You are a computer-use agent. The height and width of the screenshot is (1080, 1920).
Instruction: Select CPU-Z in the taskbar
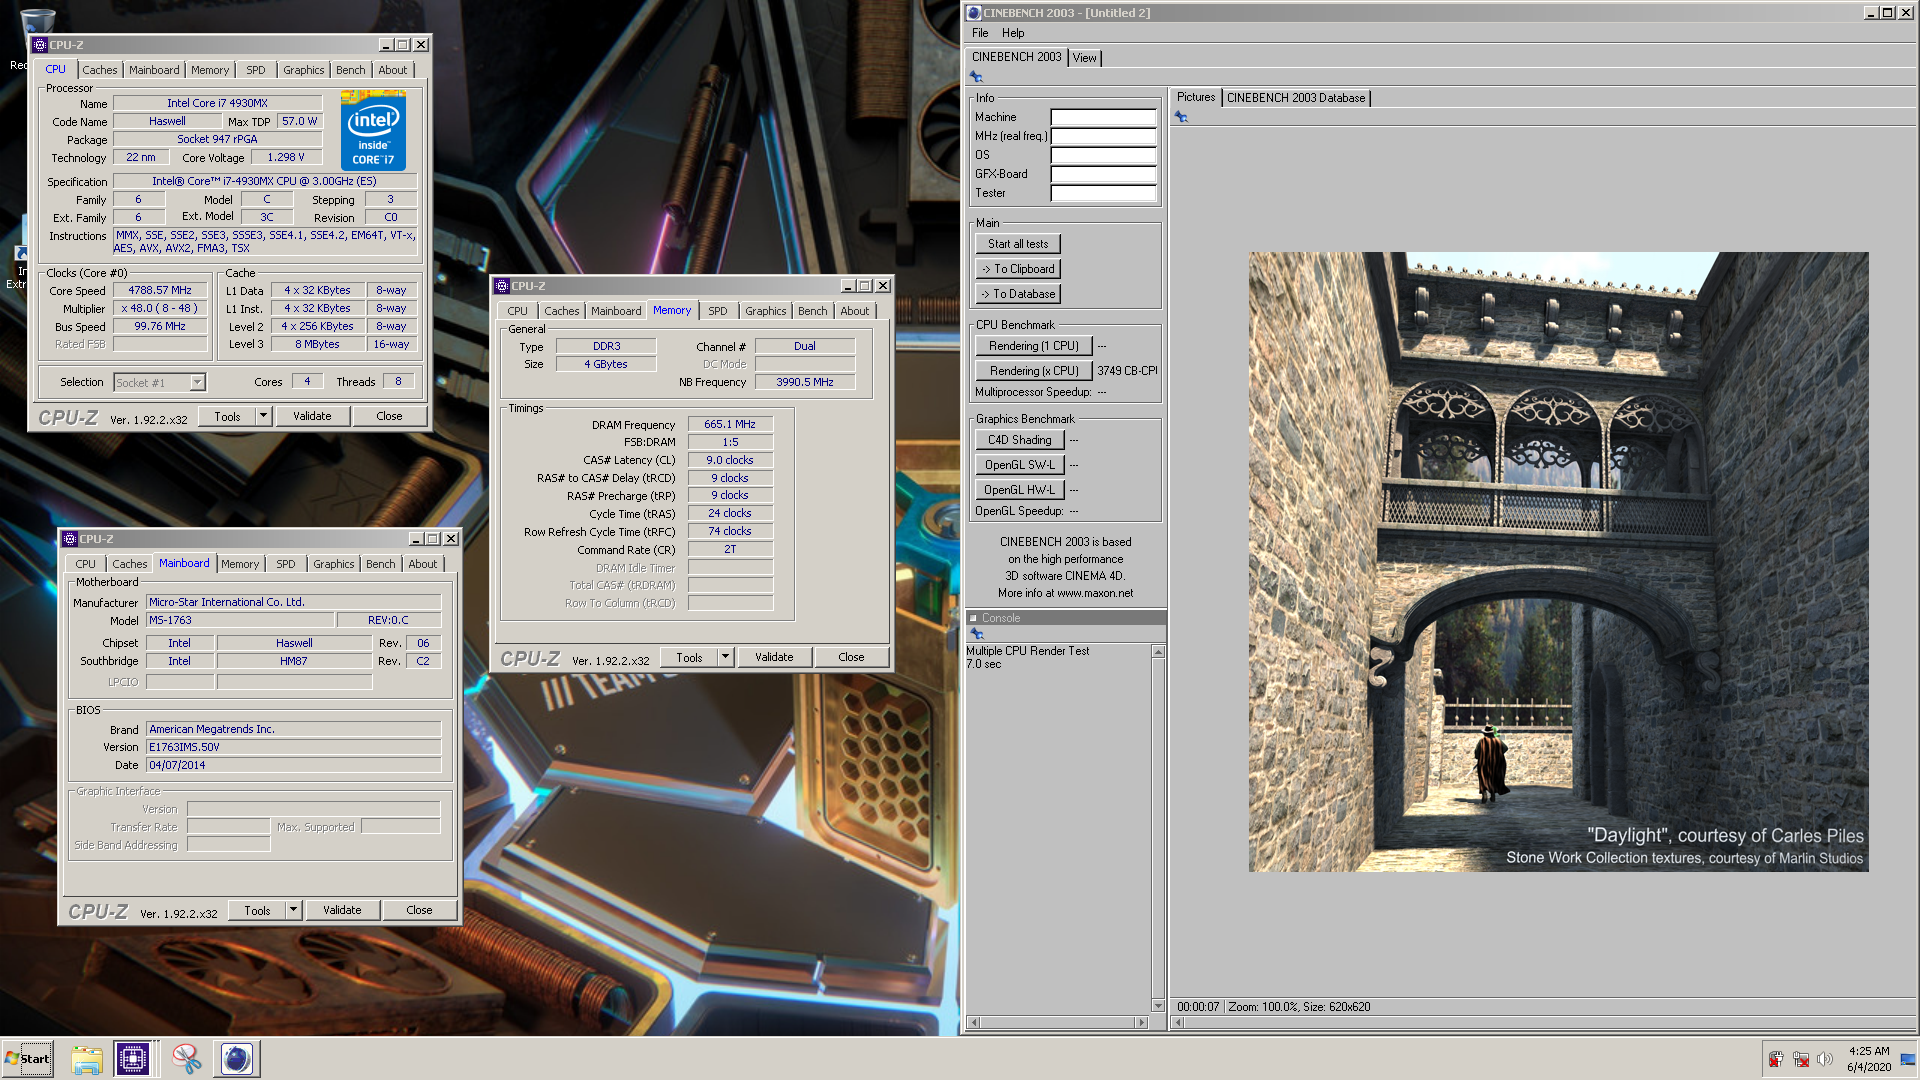132,1058
